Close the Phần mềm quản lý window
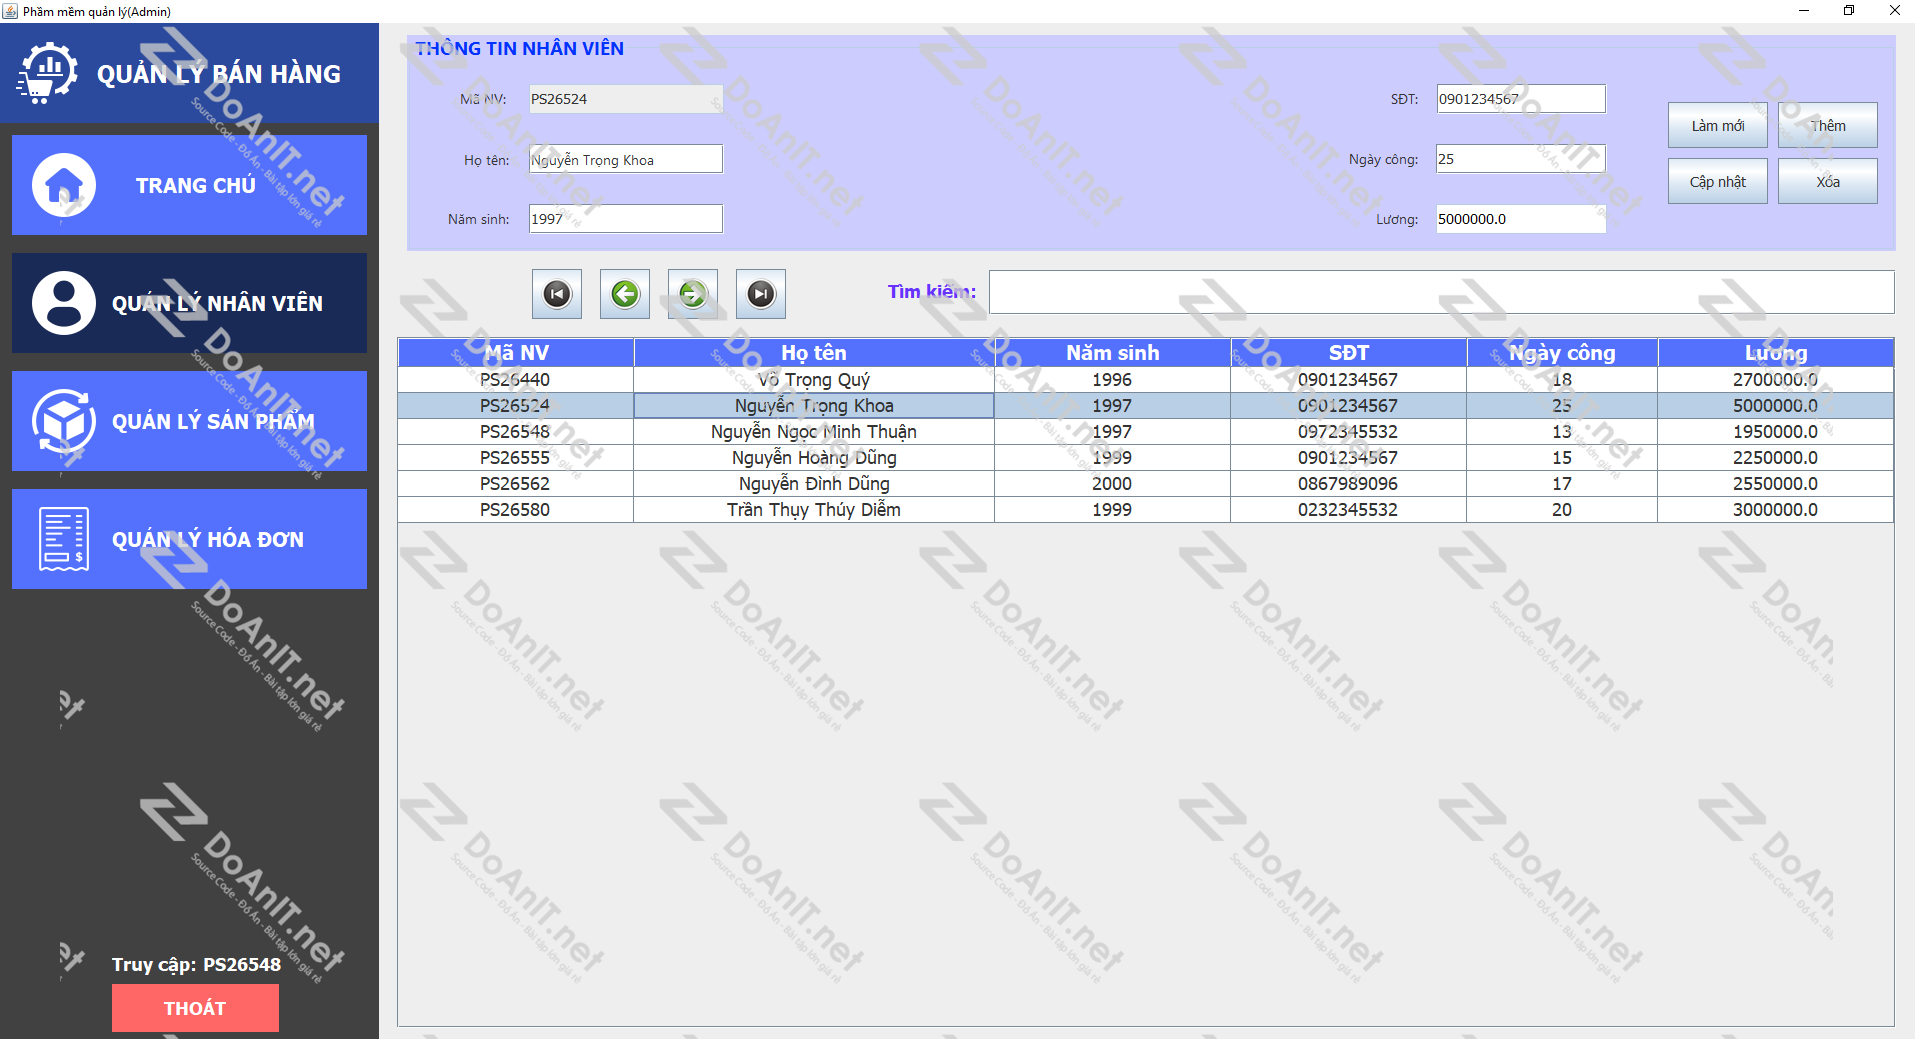 pyautogui.click(x=1894, y=10)
